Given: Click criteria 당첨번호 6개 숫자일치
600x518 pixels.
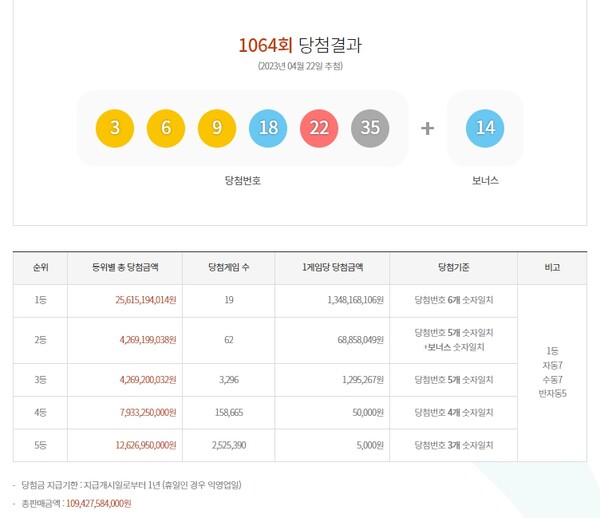Looking at the screenshot, I should [x=453, y=300].
